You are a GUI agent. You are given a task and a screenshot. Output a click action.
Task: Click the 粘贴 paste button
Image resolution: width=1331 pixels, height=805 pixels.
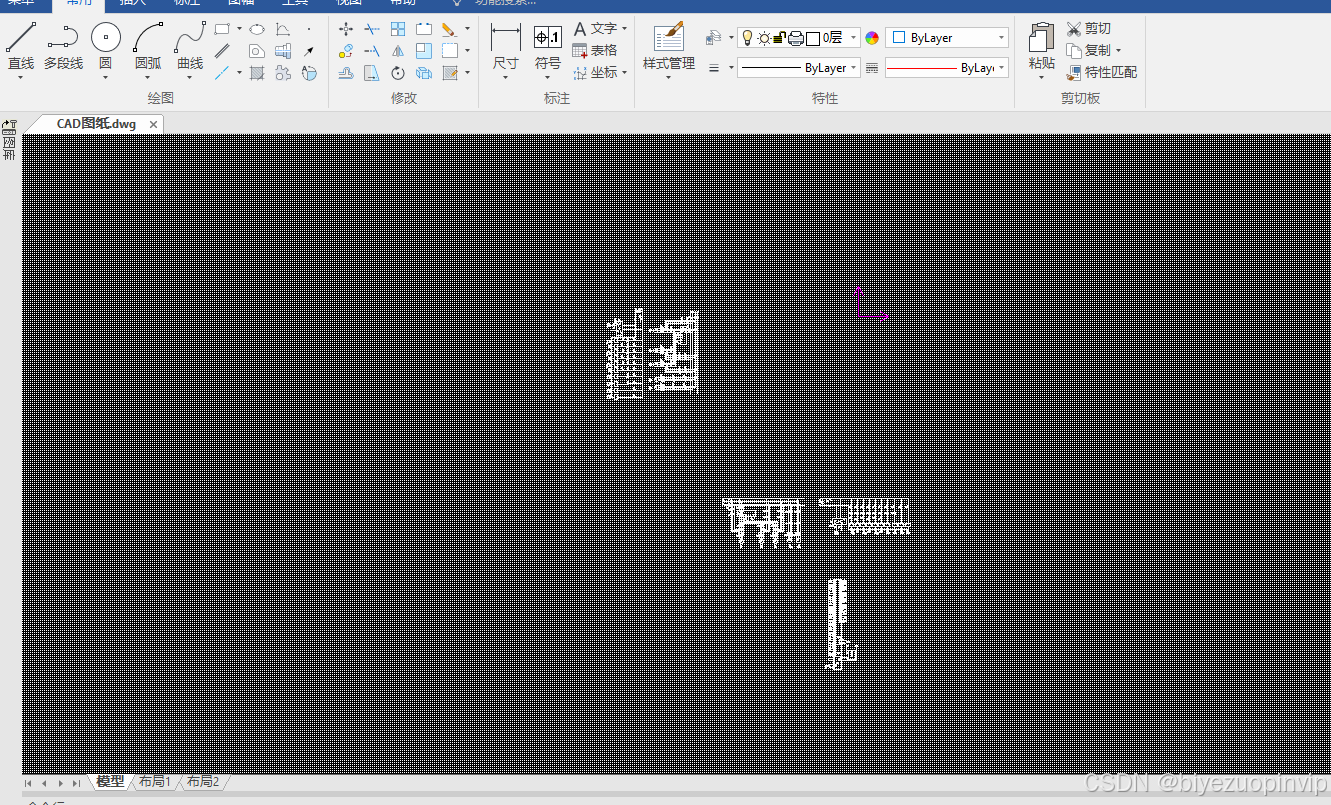pyautogui.click(x=1041, y=45)
